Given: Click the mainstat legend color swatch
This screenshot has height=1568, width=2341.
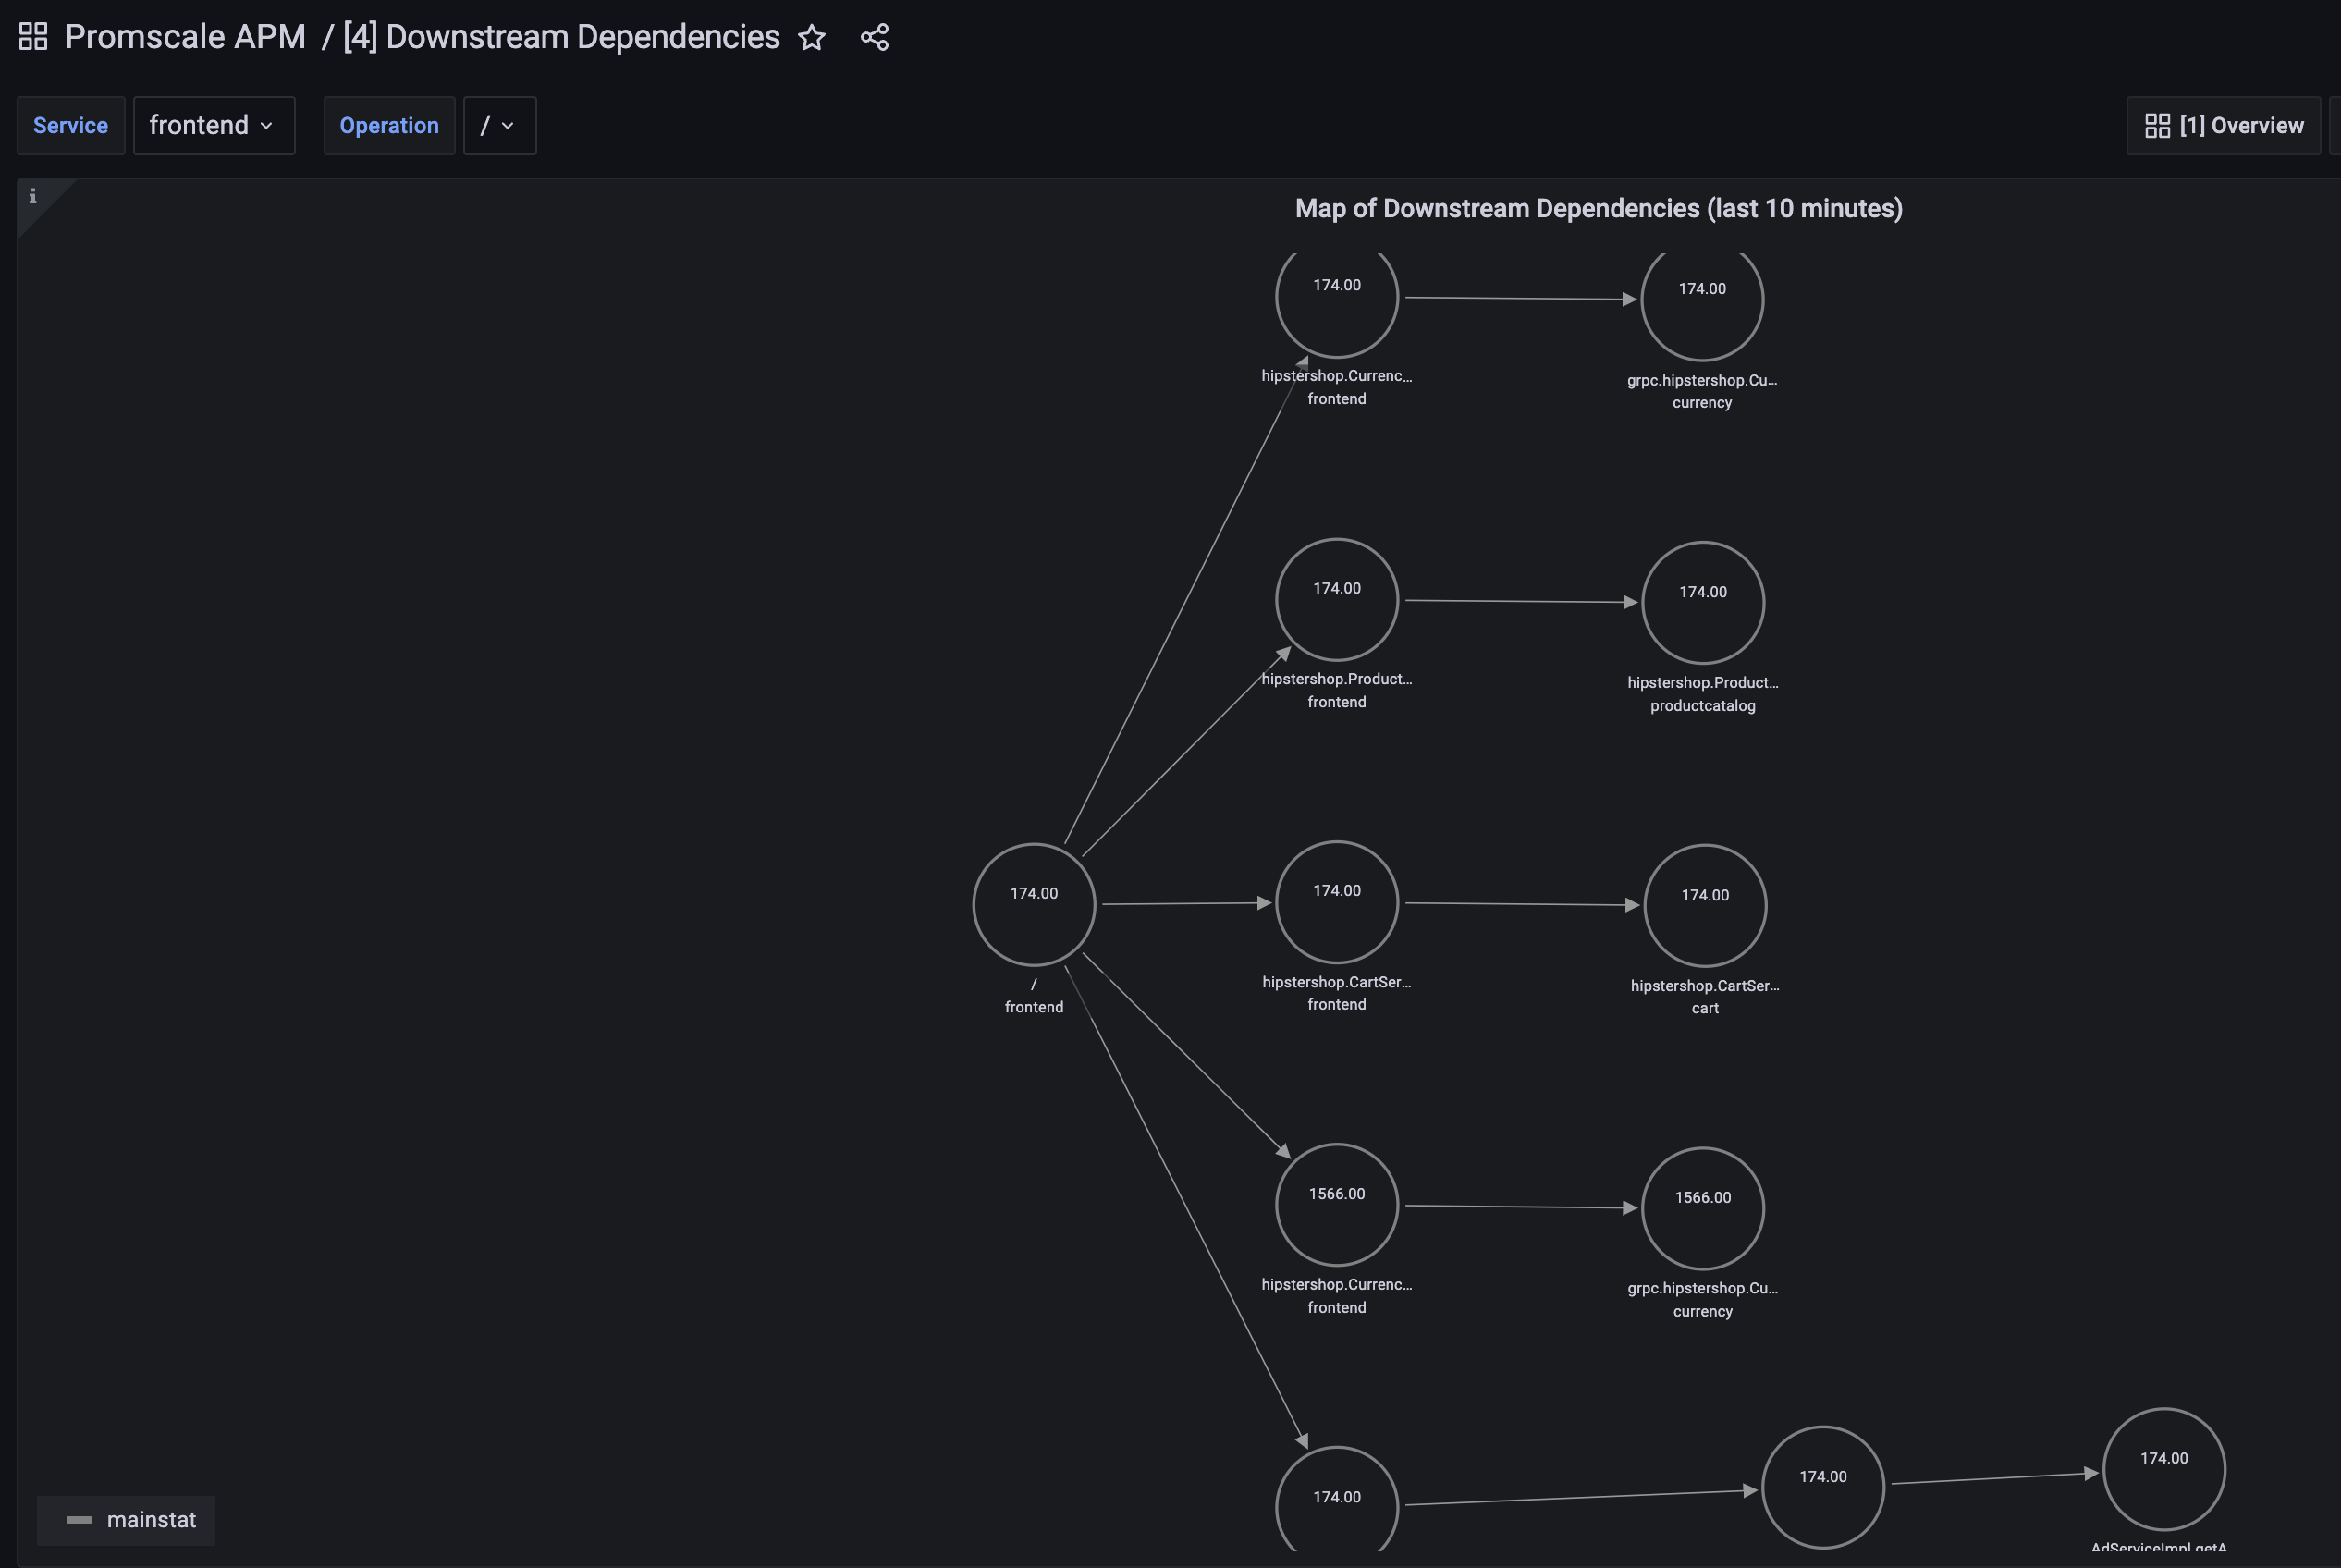Looking at the screenshot, I should coord(79,1520).
